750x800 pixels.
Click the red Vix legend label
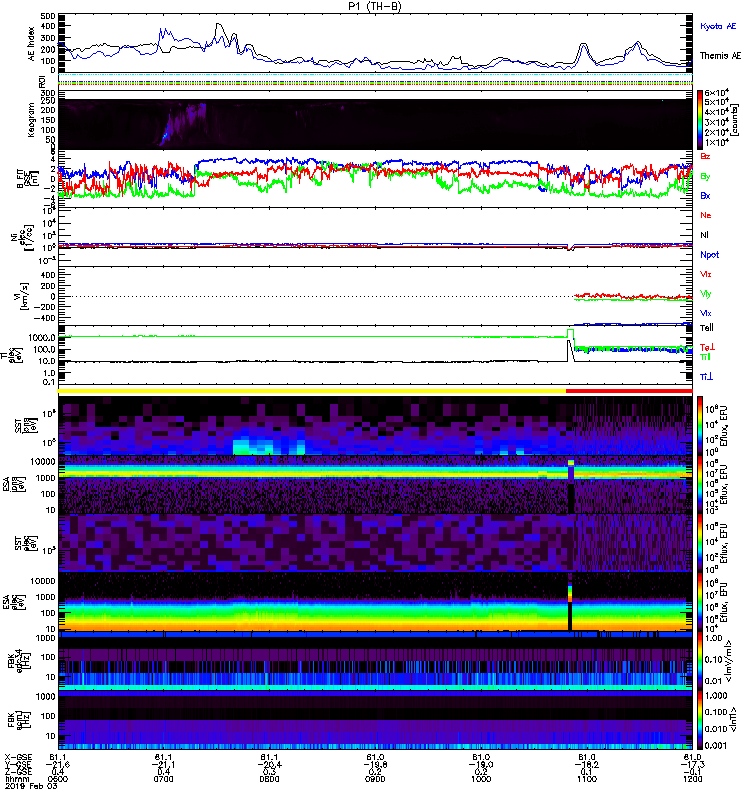pos(706,274)
